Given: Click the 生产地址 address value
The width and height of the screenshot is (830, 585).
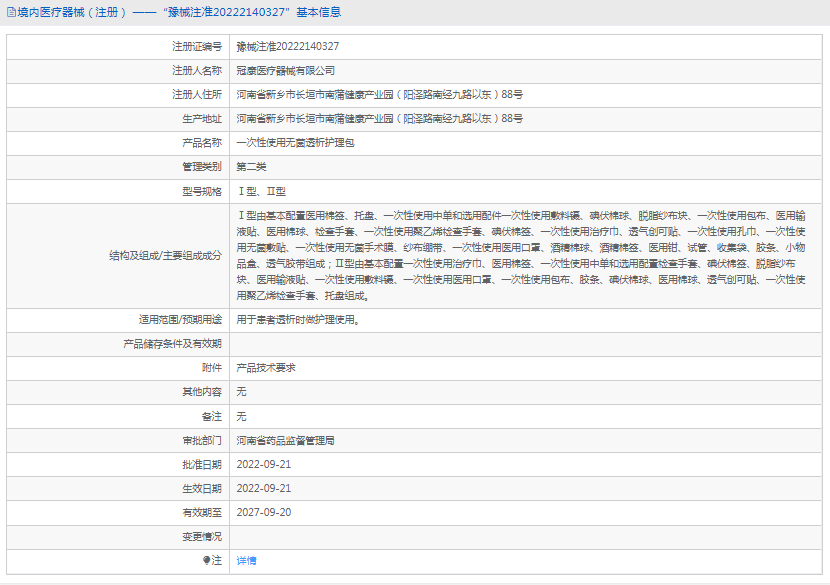Looking at the screenshot, I should [x=380, y=119].
